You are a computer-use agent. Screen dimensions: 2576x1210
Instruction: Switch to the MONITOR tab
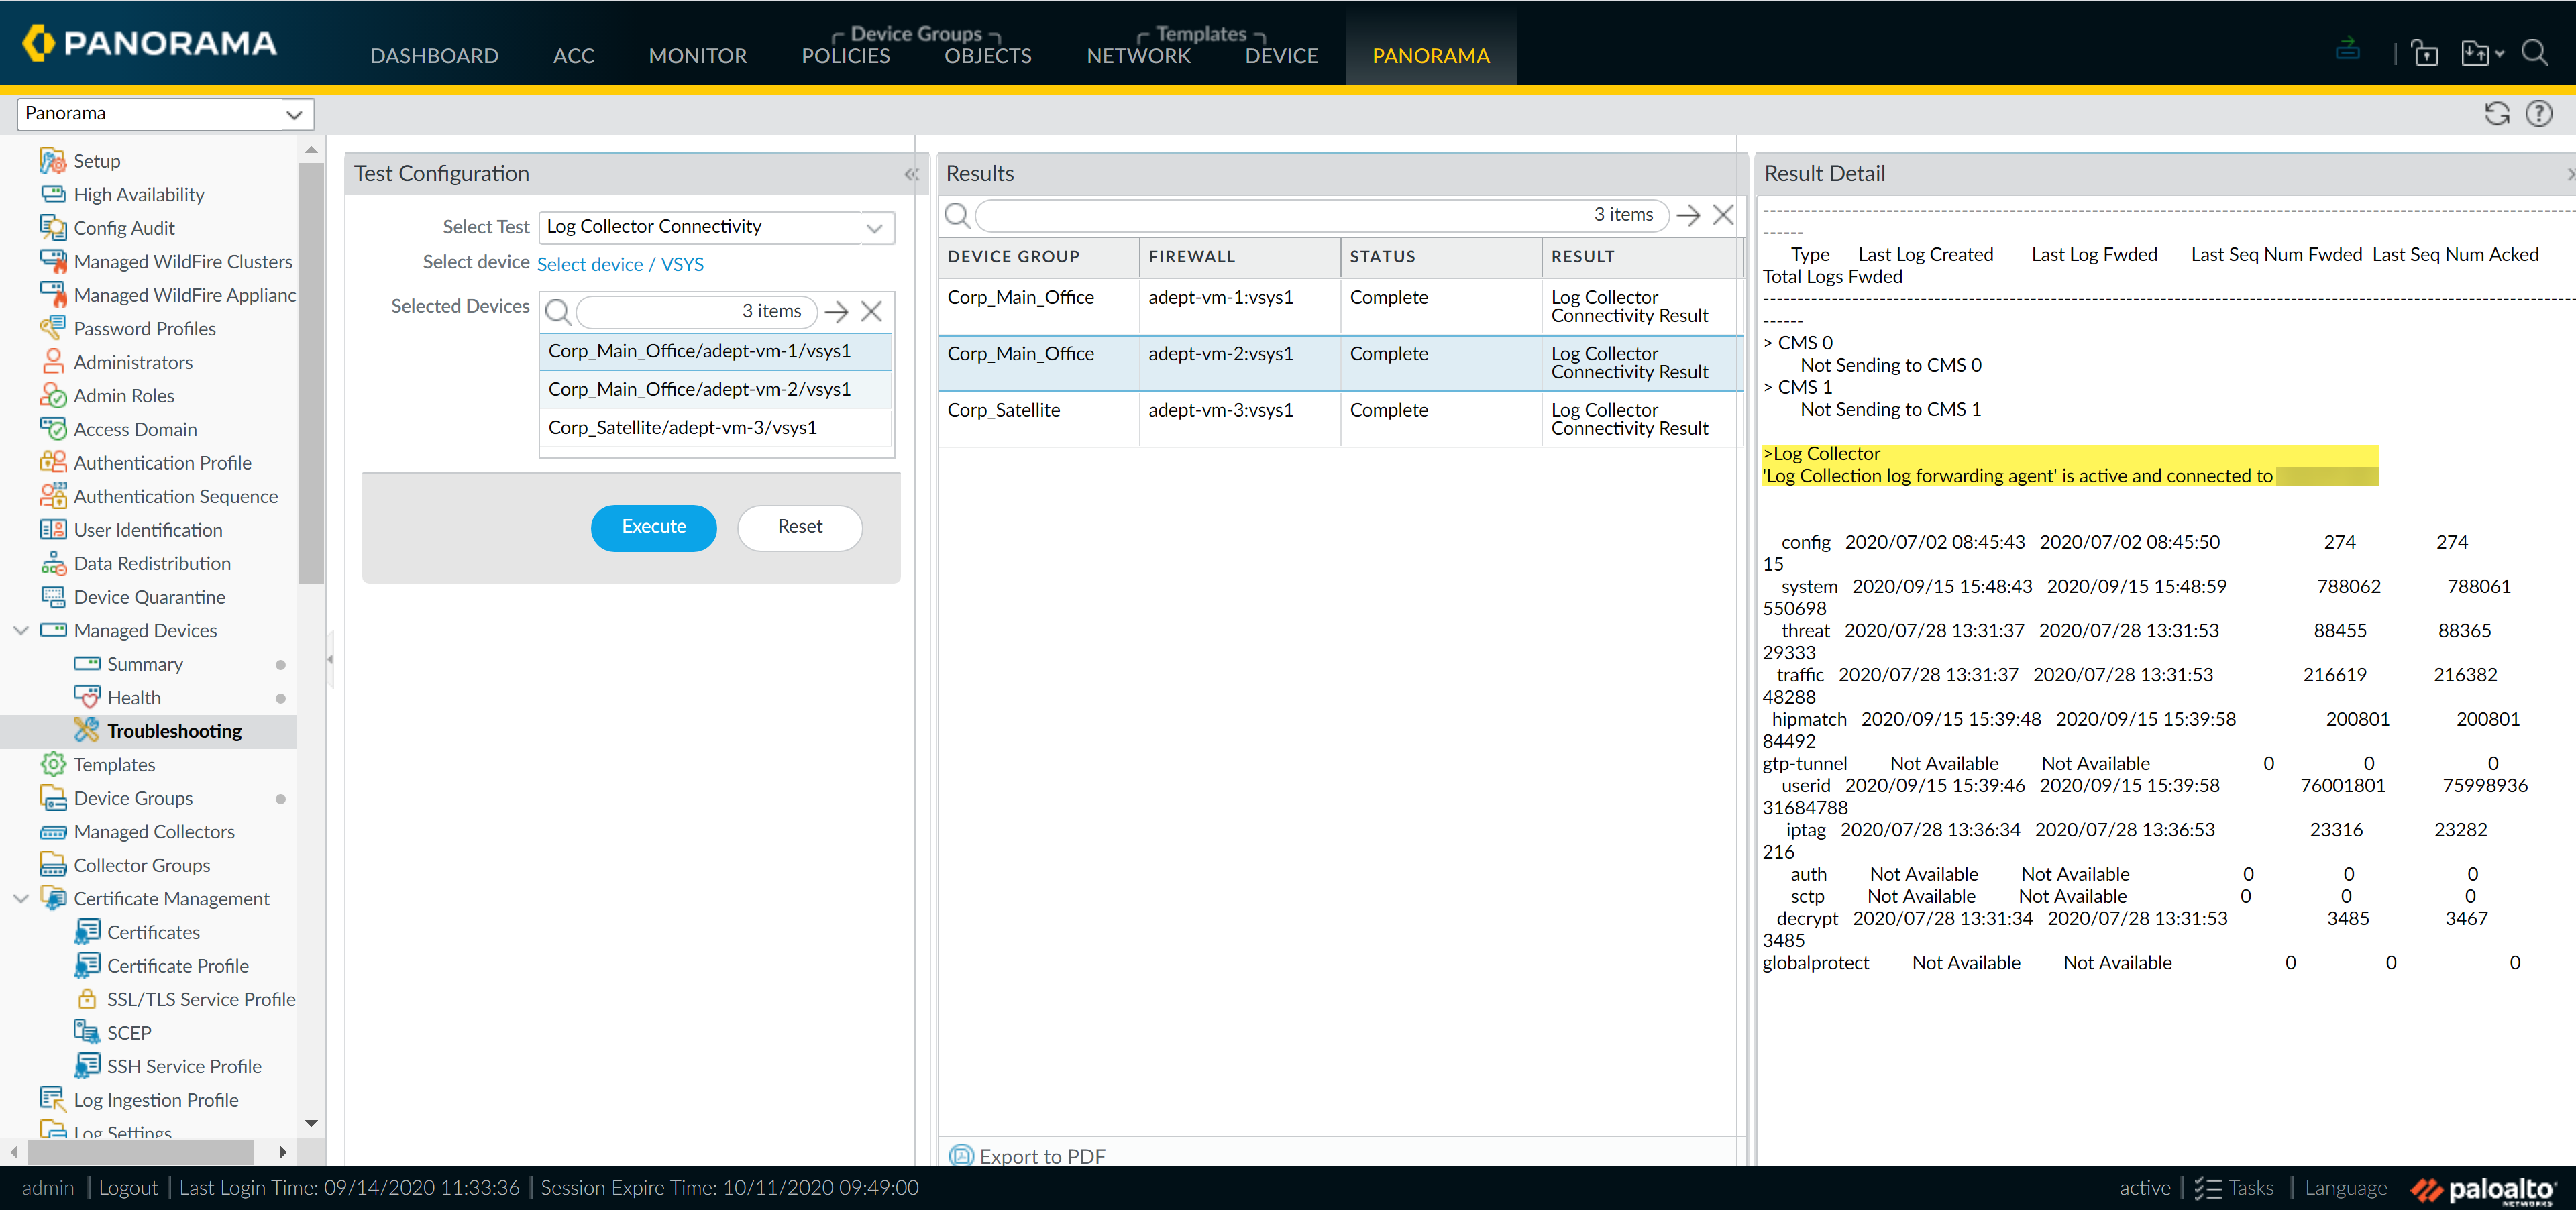[697, 56]
